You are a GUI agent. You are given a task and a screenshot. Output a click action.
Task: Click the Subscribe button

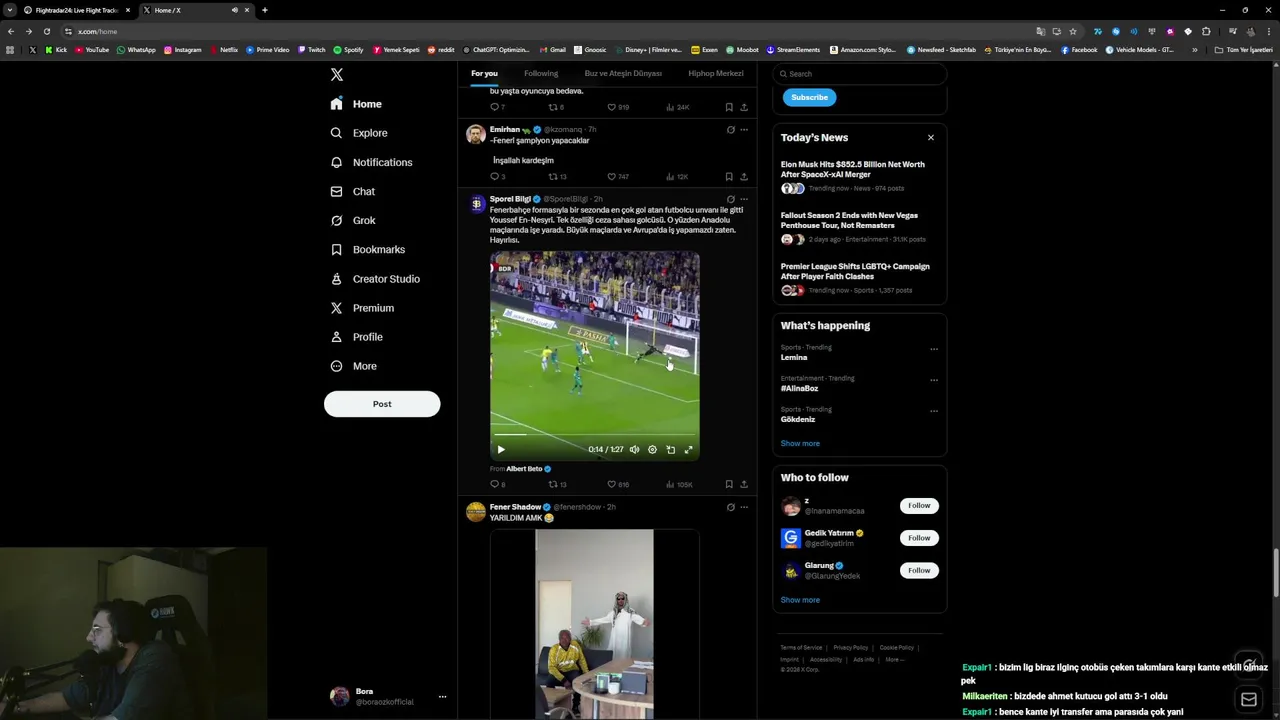(809, 97)
